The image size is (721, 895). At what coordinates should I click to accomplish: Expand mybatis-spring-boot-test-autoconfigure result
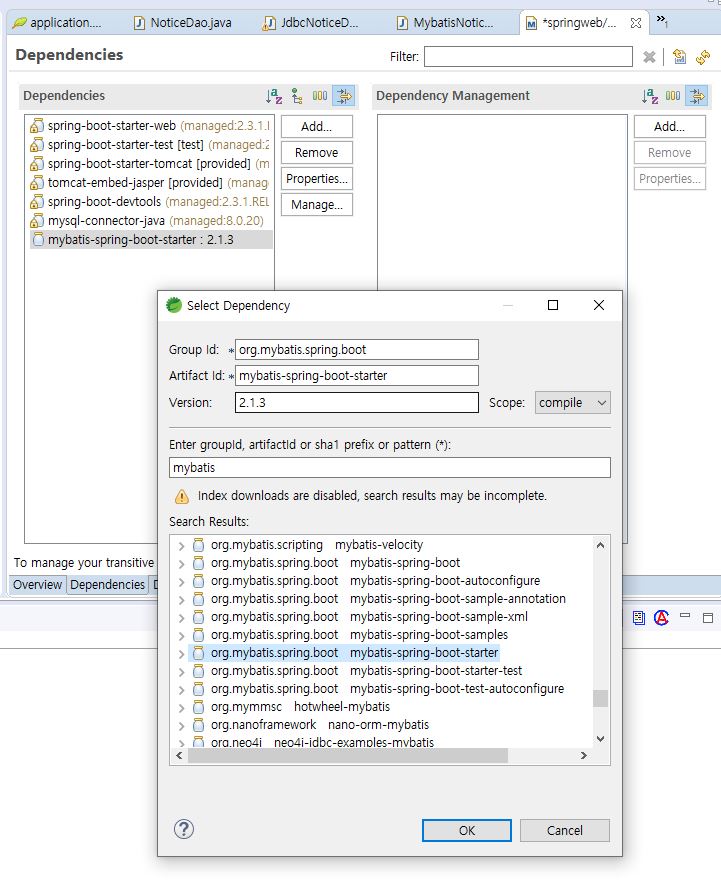click(x=182, y=690)
